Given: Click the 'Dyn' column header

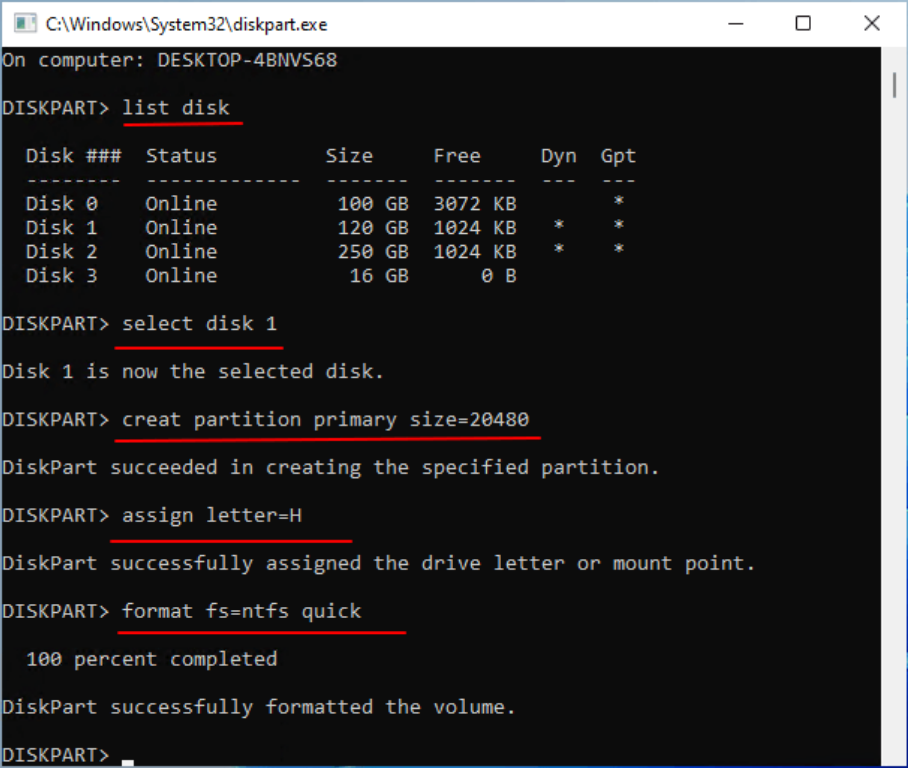Looking at the screenshot, I should coord(559,156).
